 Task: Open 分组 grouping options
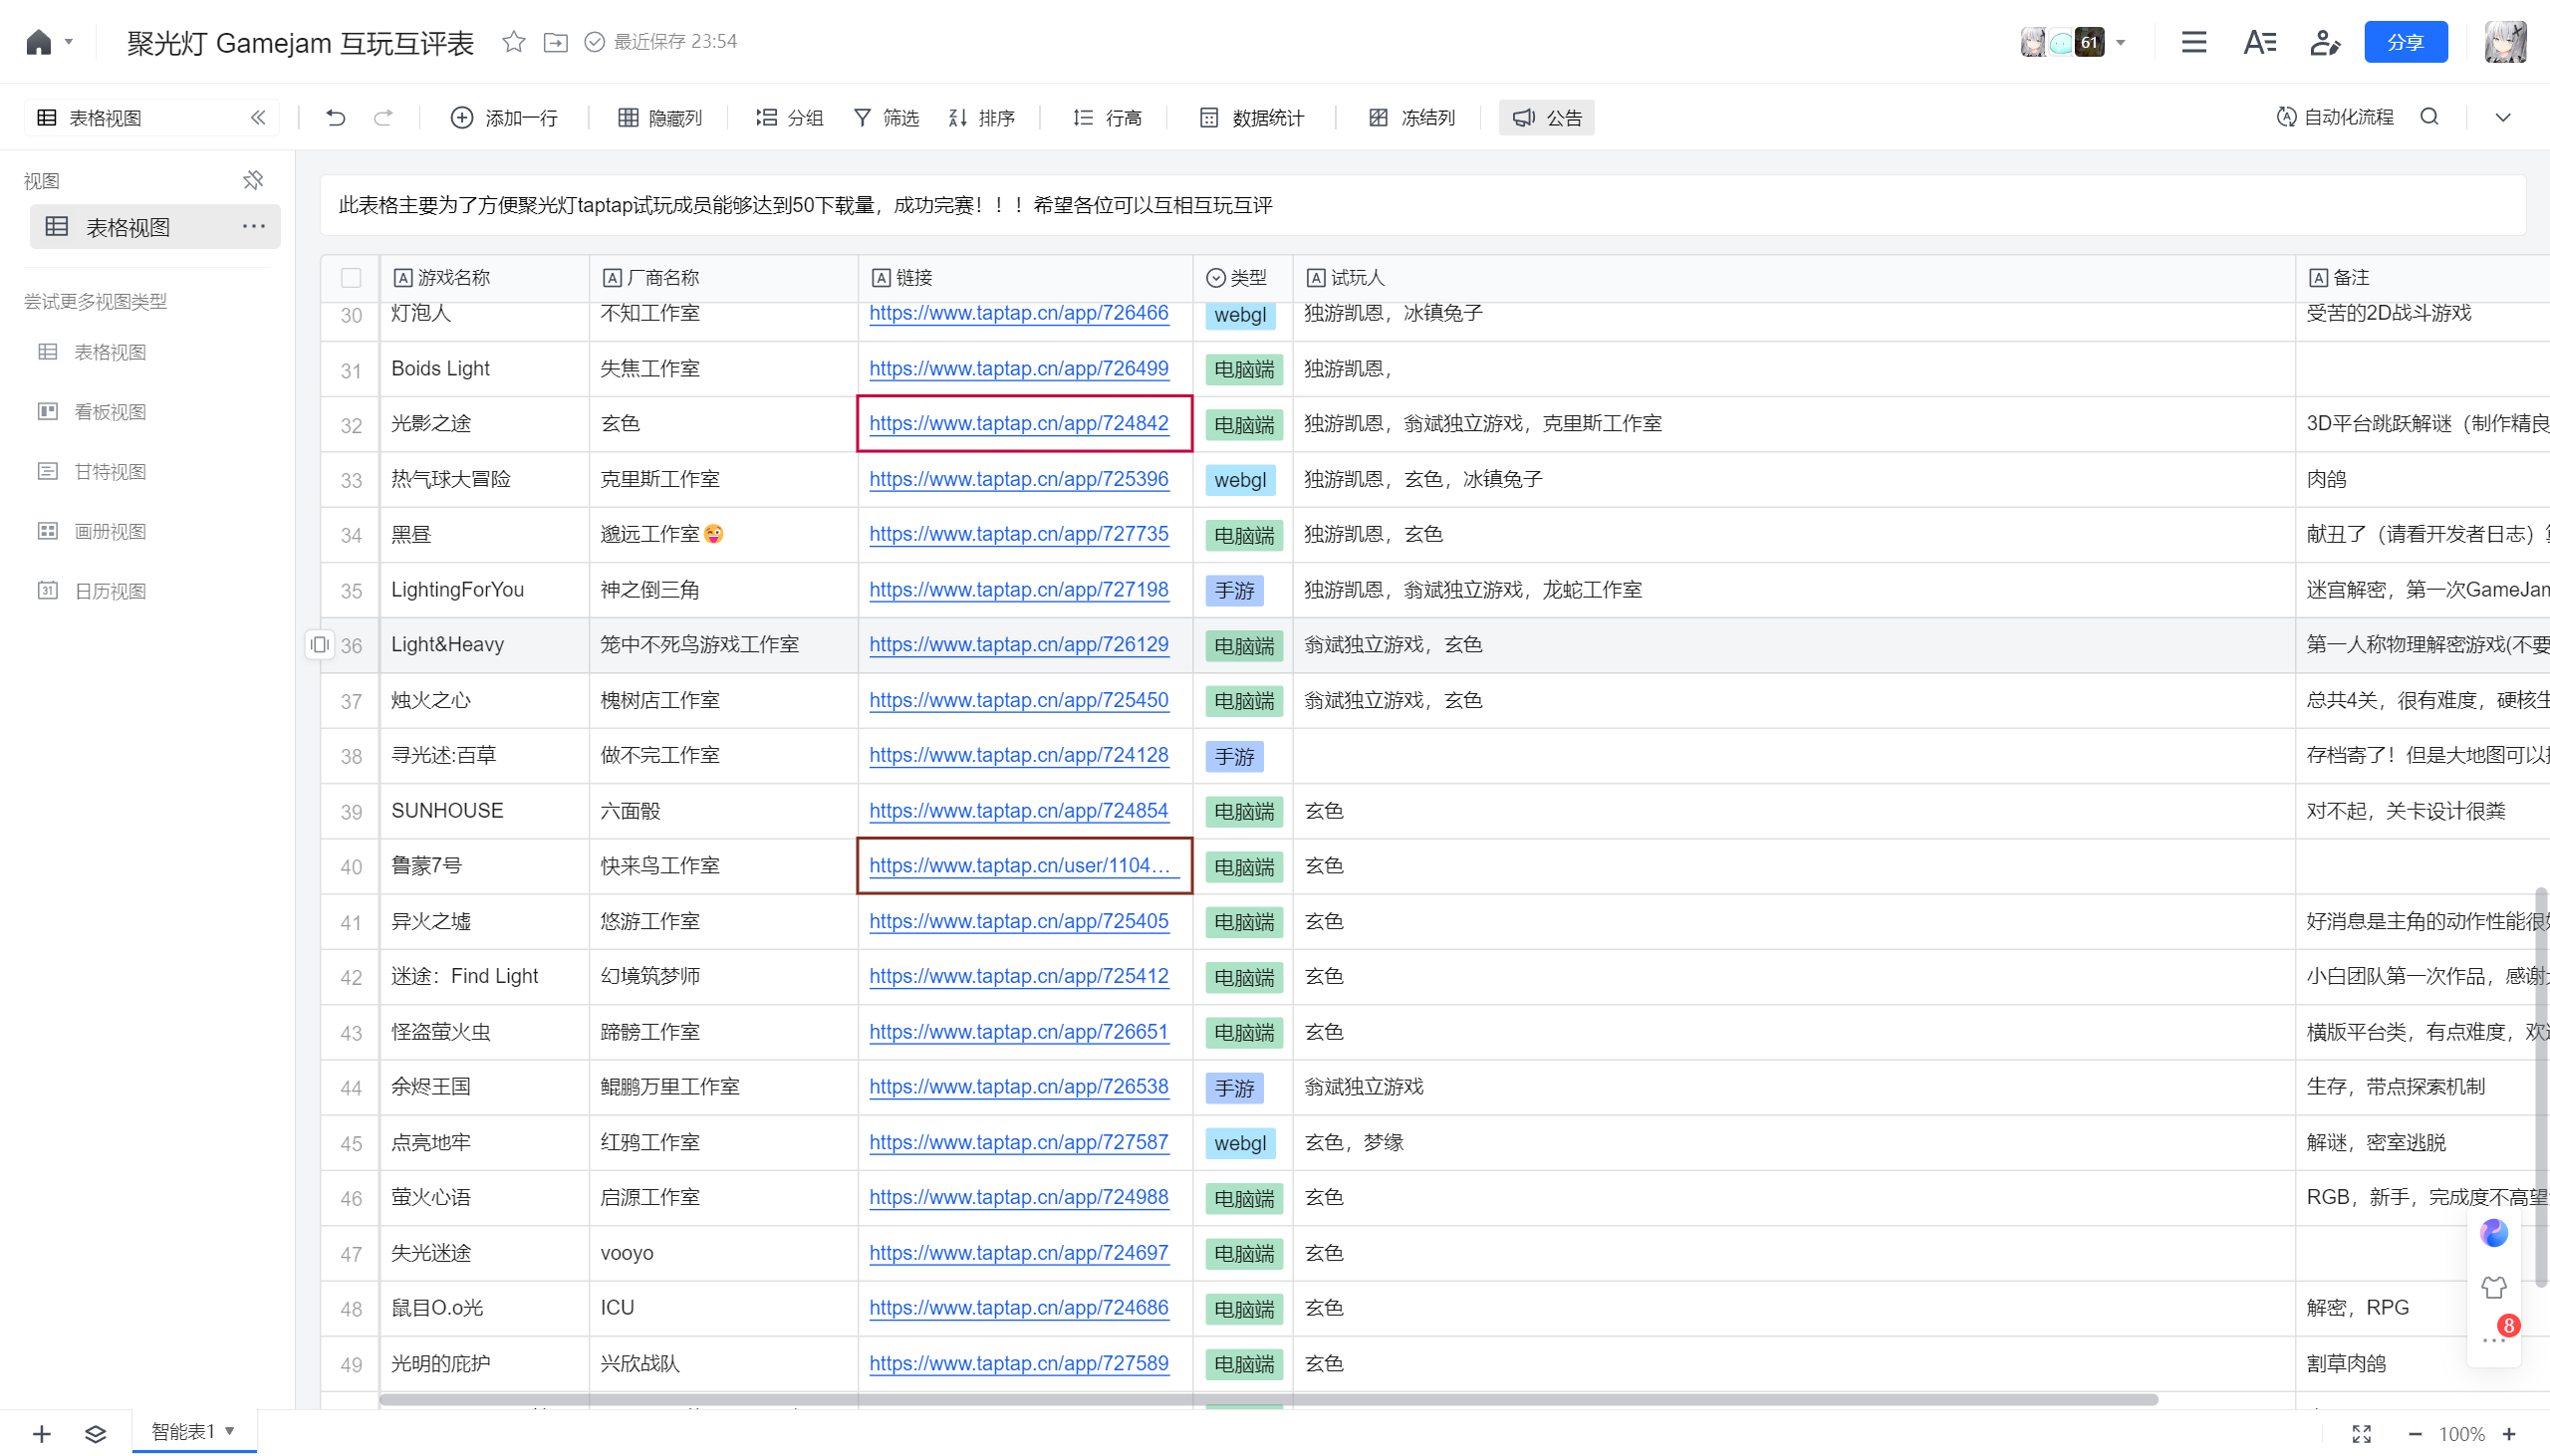(789, 118)
